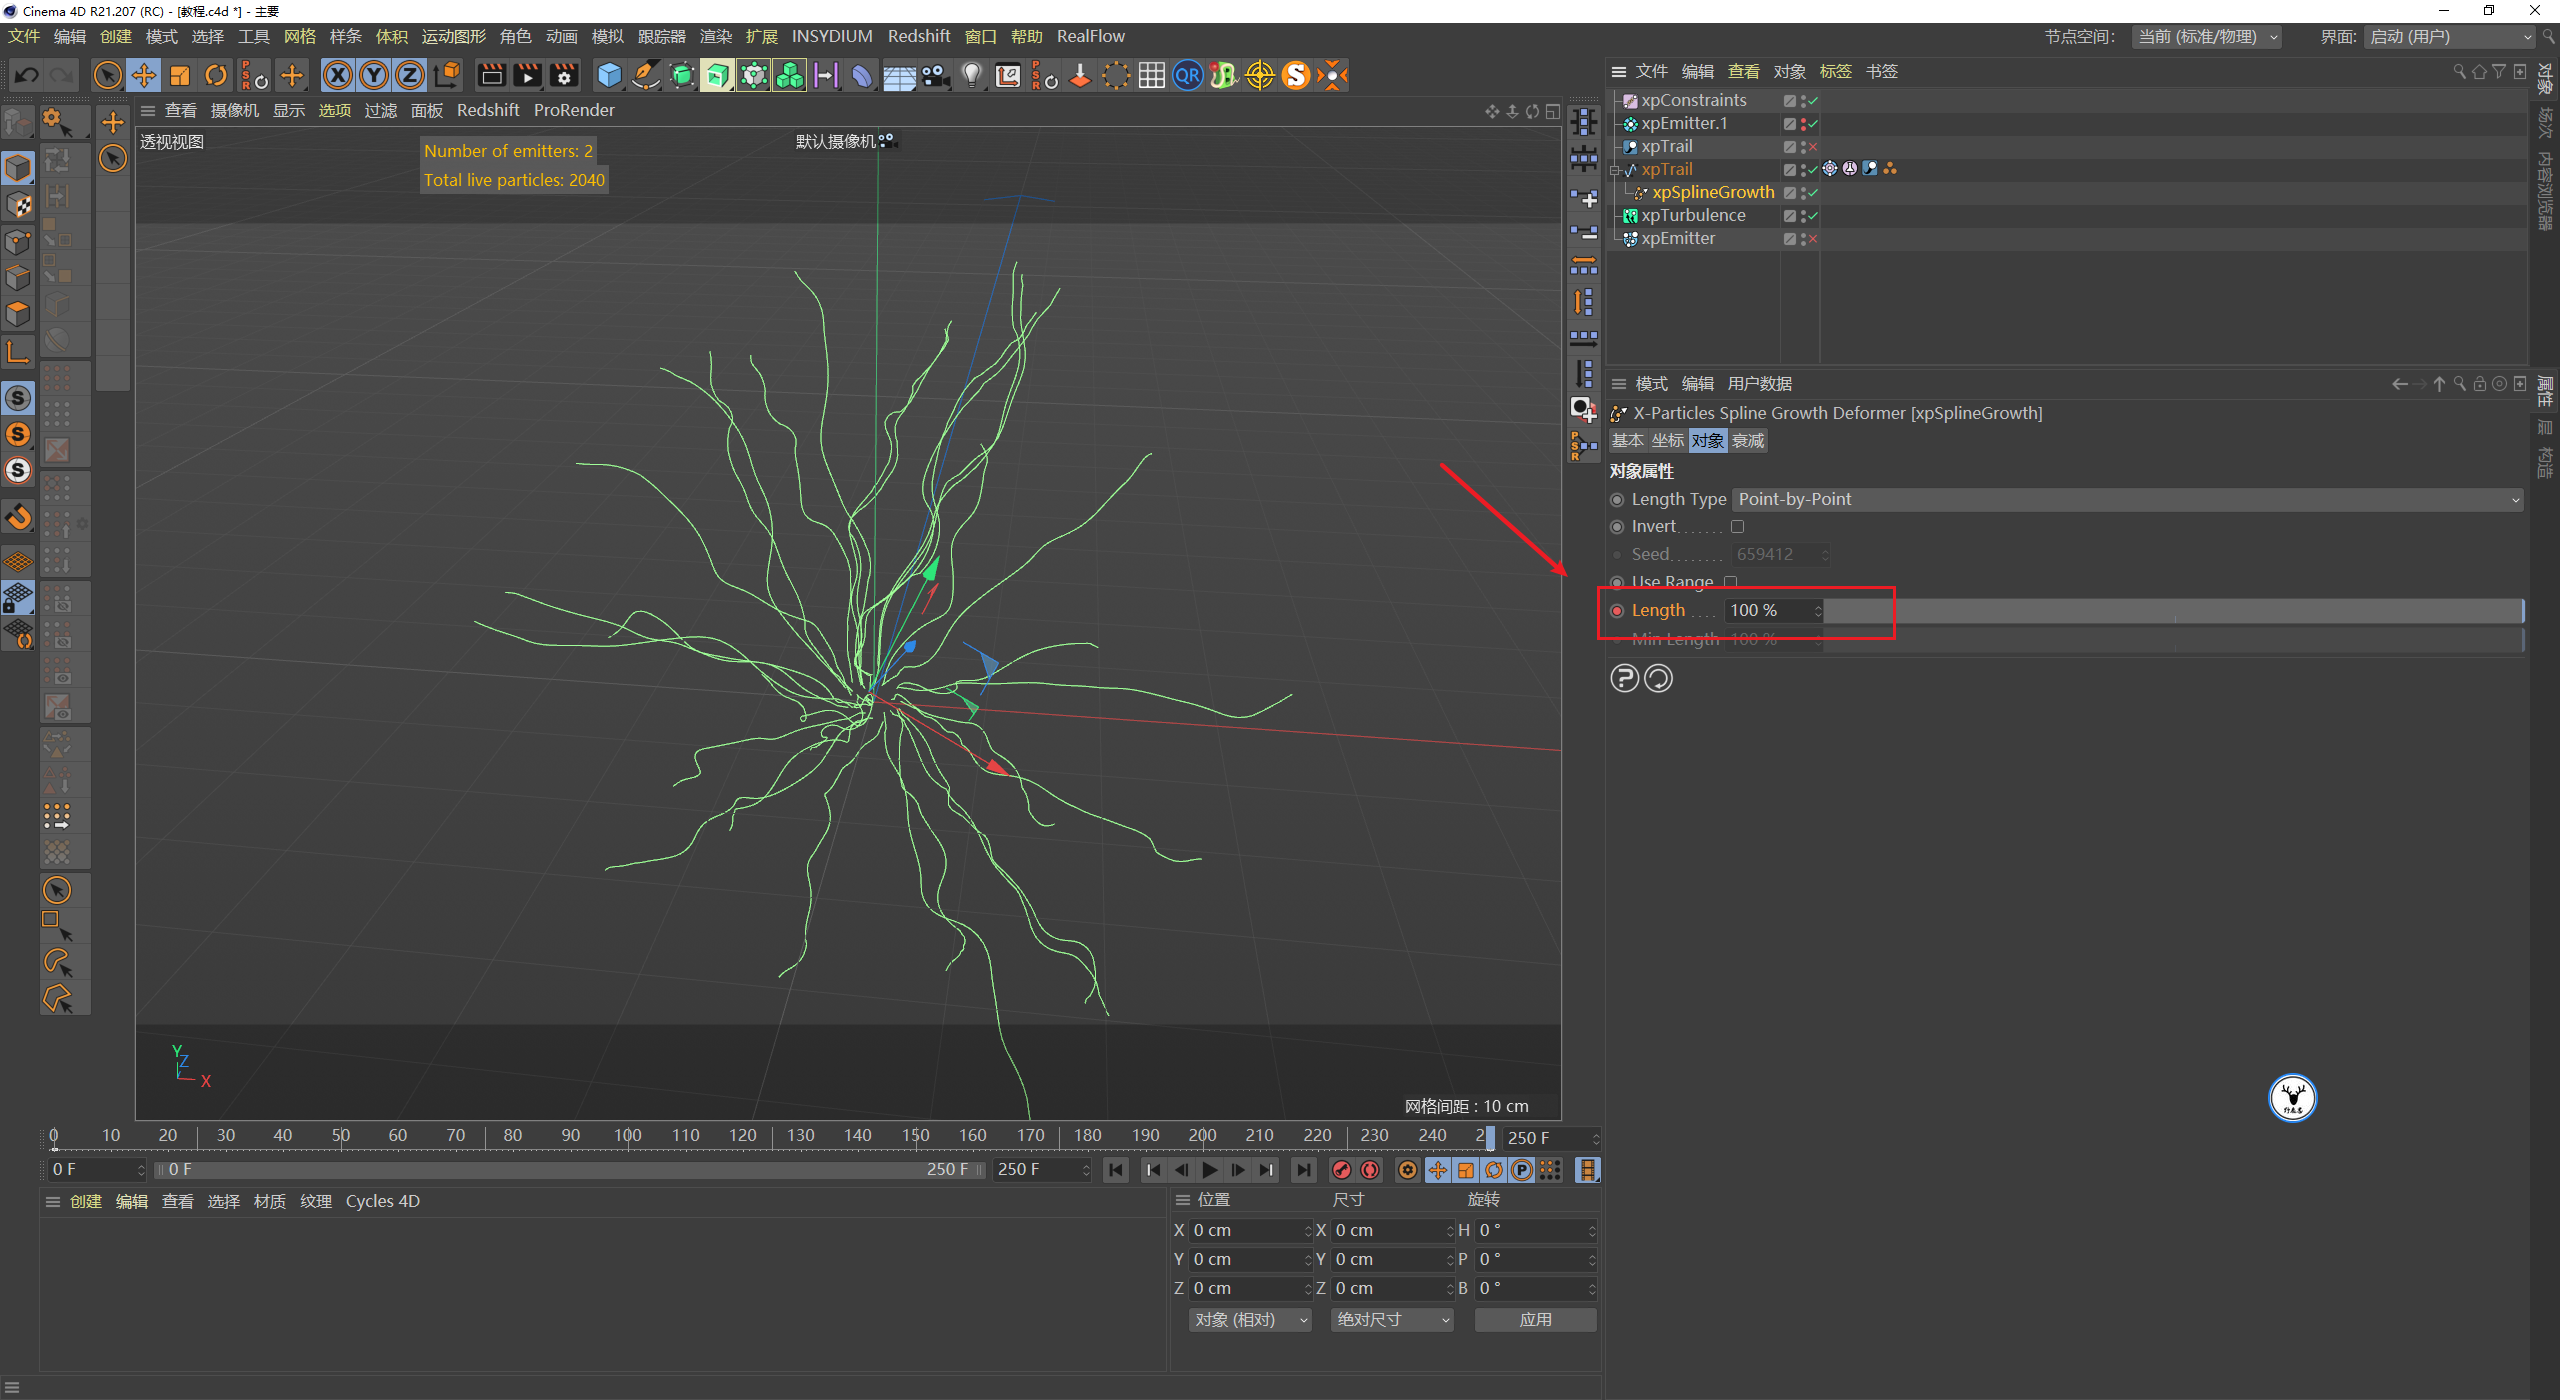
Task: Click the grid array toolbar icon
Action: pyautogui.click(x=1152, y=75)
